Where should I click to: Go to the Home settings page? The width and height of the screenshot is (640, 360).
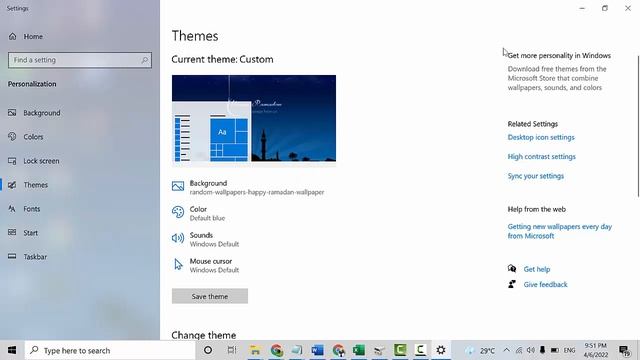25,36
